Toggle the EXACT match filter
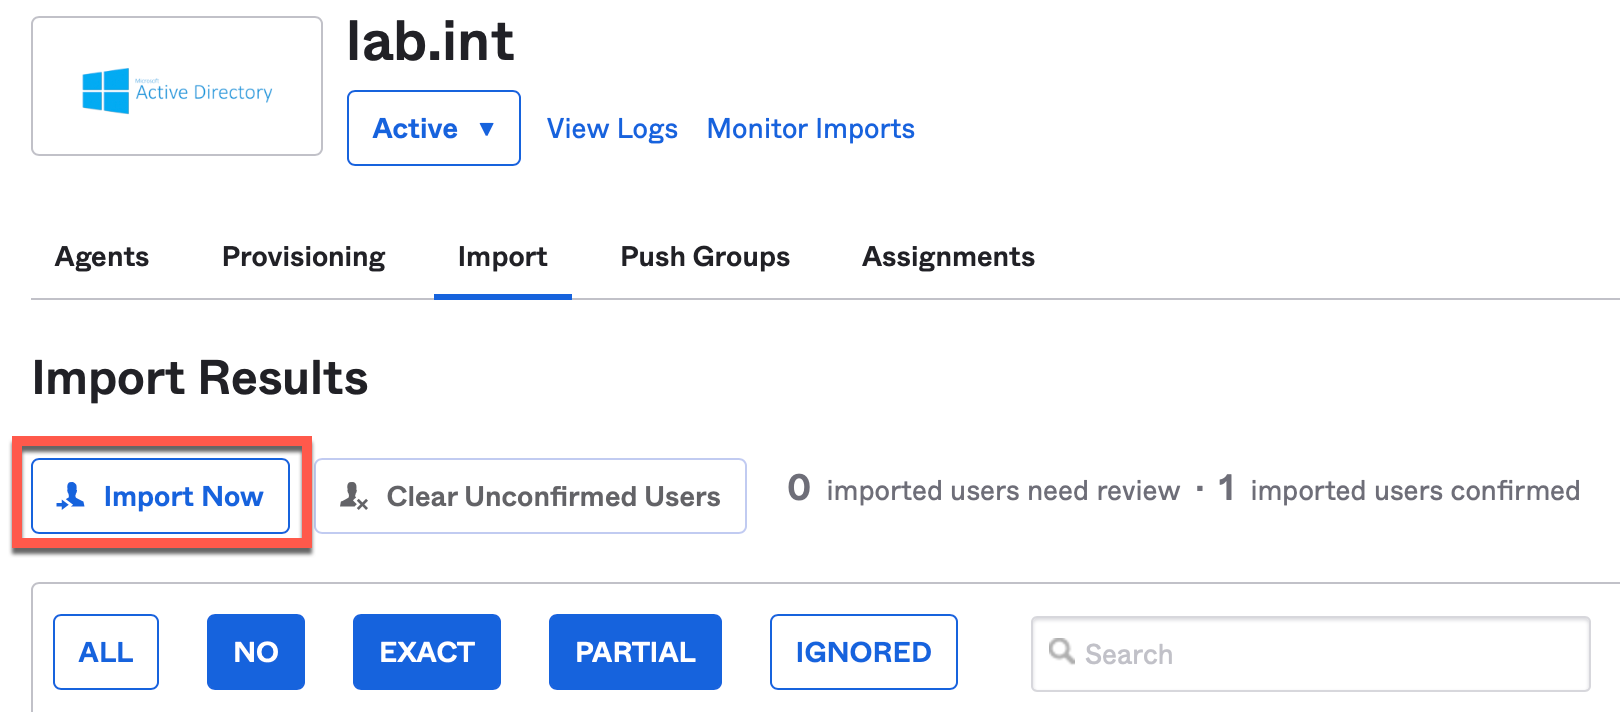 tap(427, 652)
